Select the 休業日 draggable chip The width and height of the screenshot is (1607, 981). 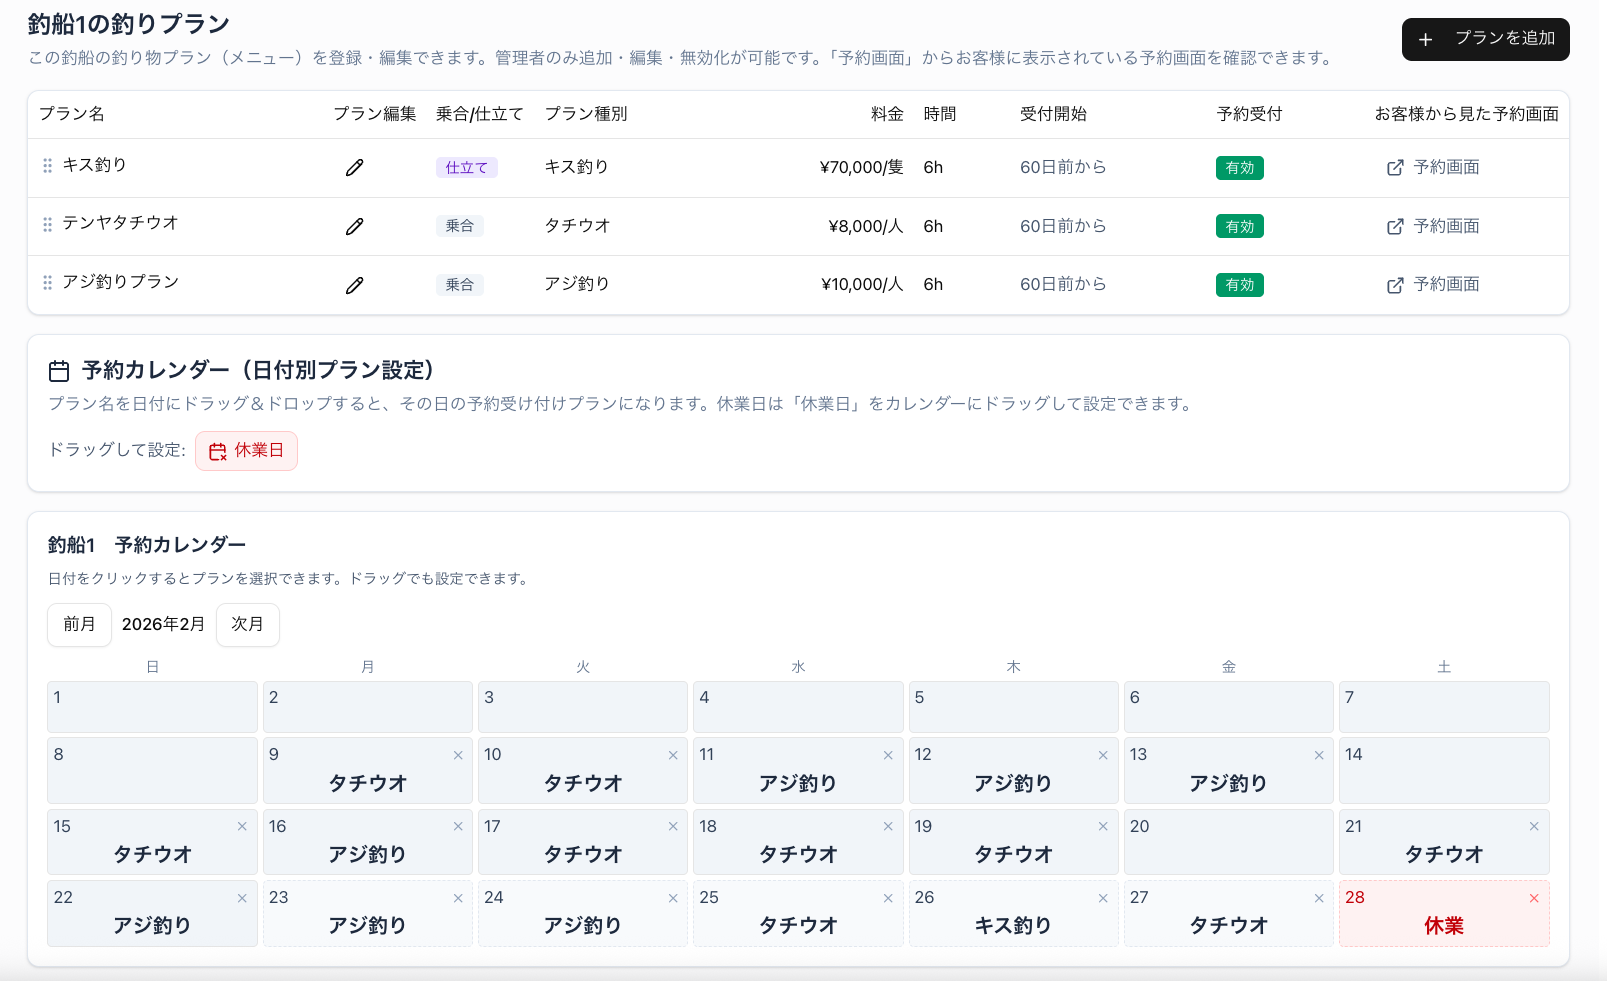pos(246,451)
